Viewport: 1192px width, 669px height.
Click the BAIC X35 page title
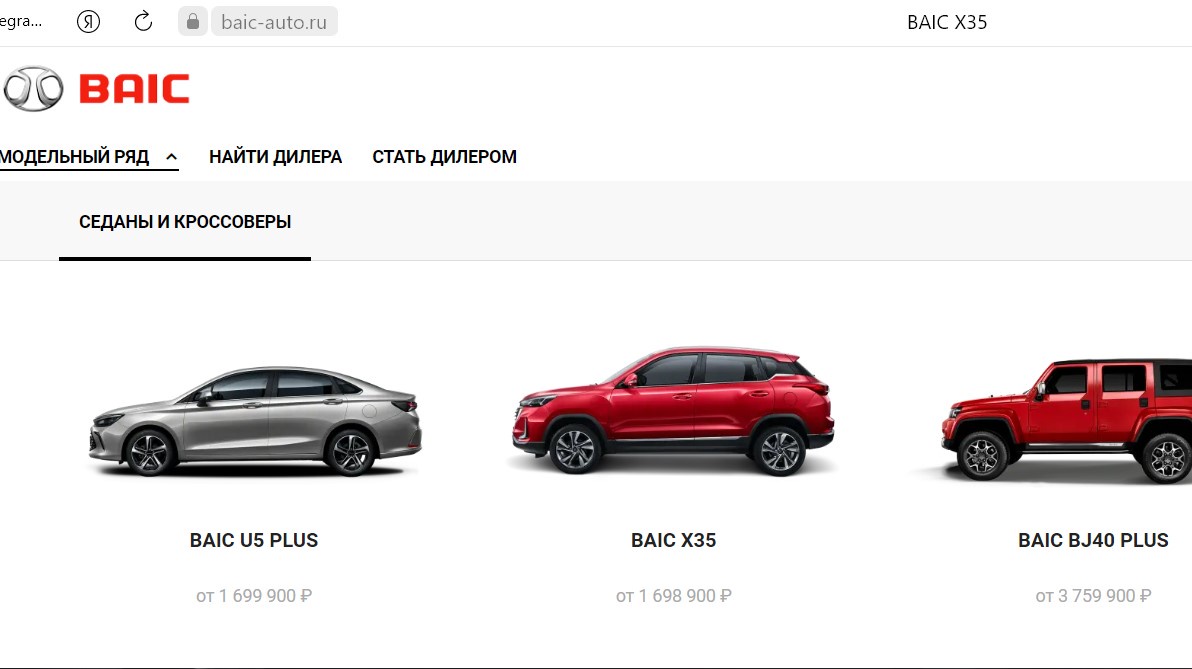[947, 22]
